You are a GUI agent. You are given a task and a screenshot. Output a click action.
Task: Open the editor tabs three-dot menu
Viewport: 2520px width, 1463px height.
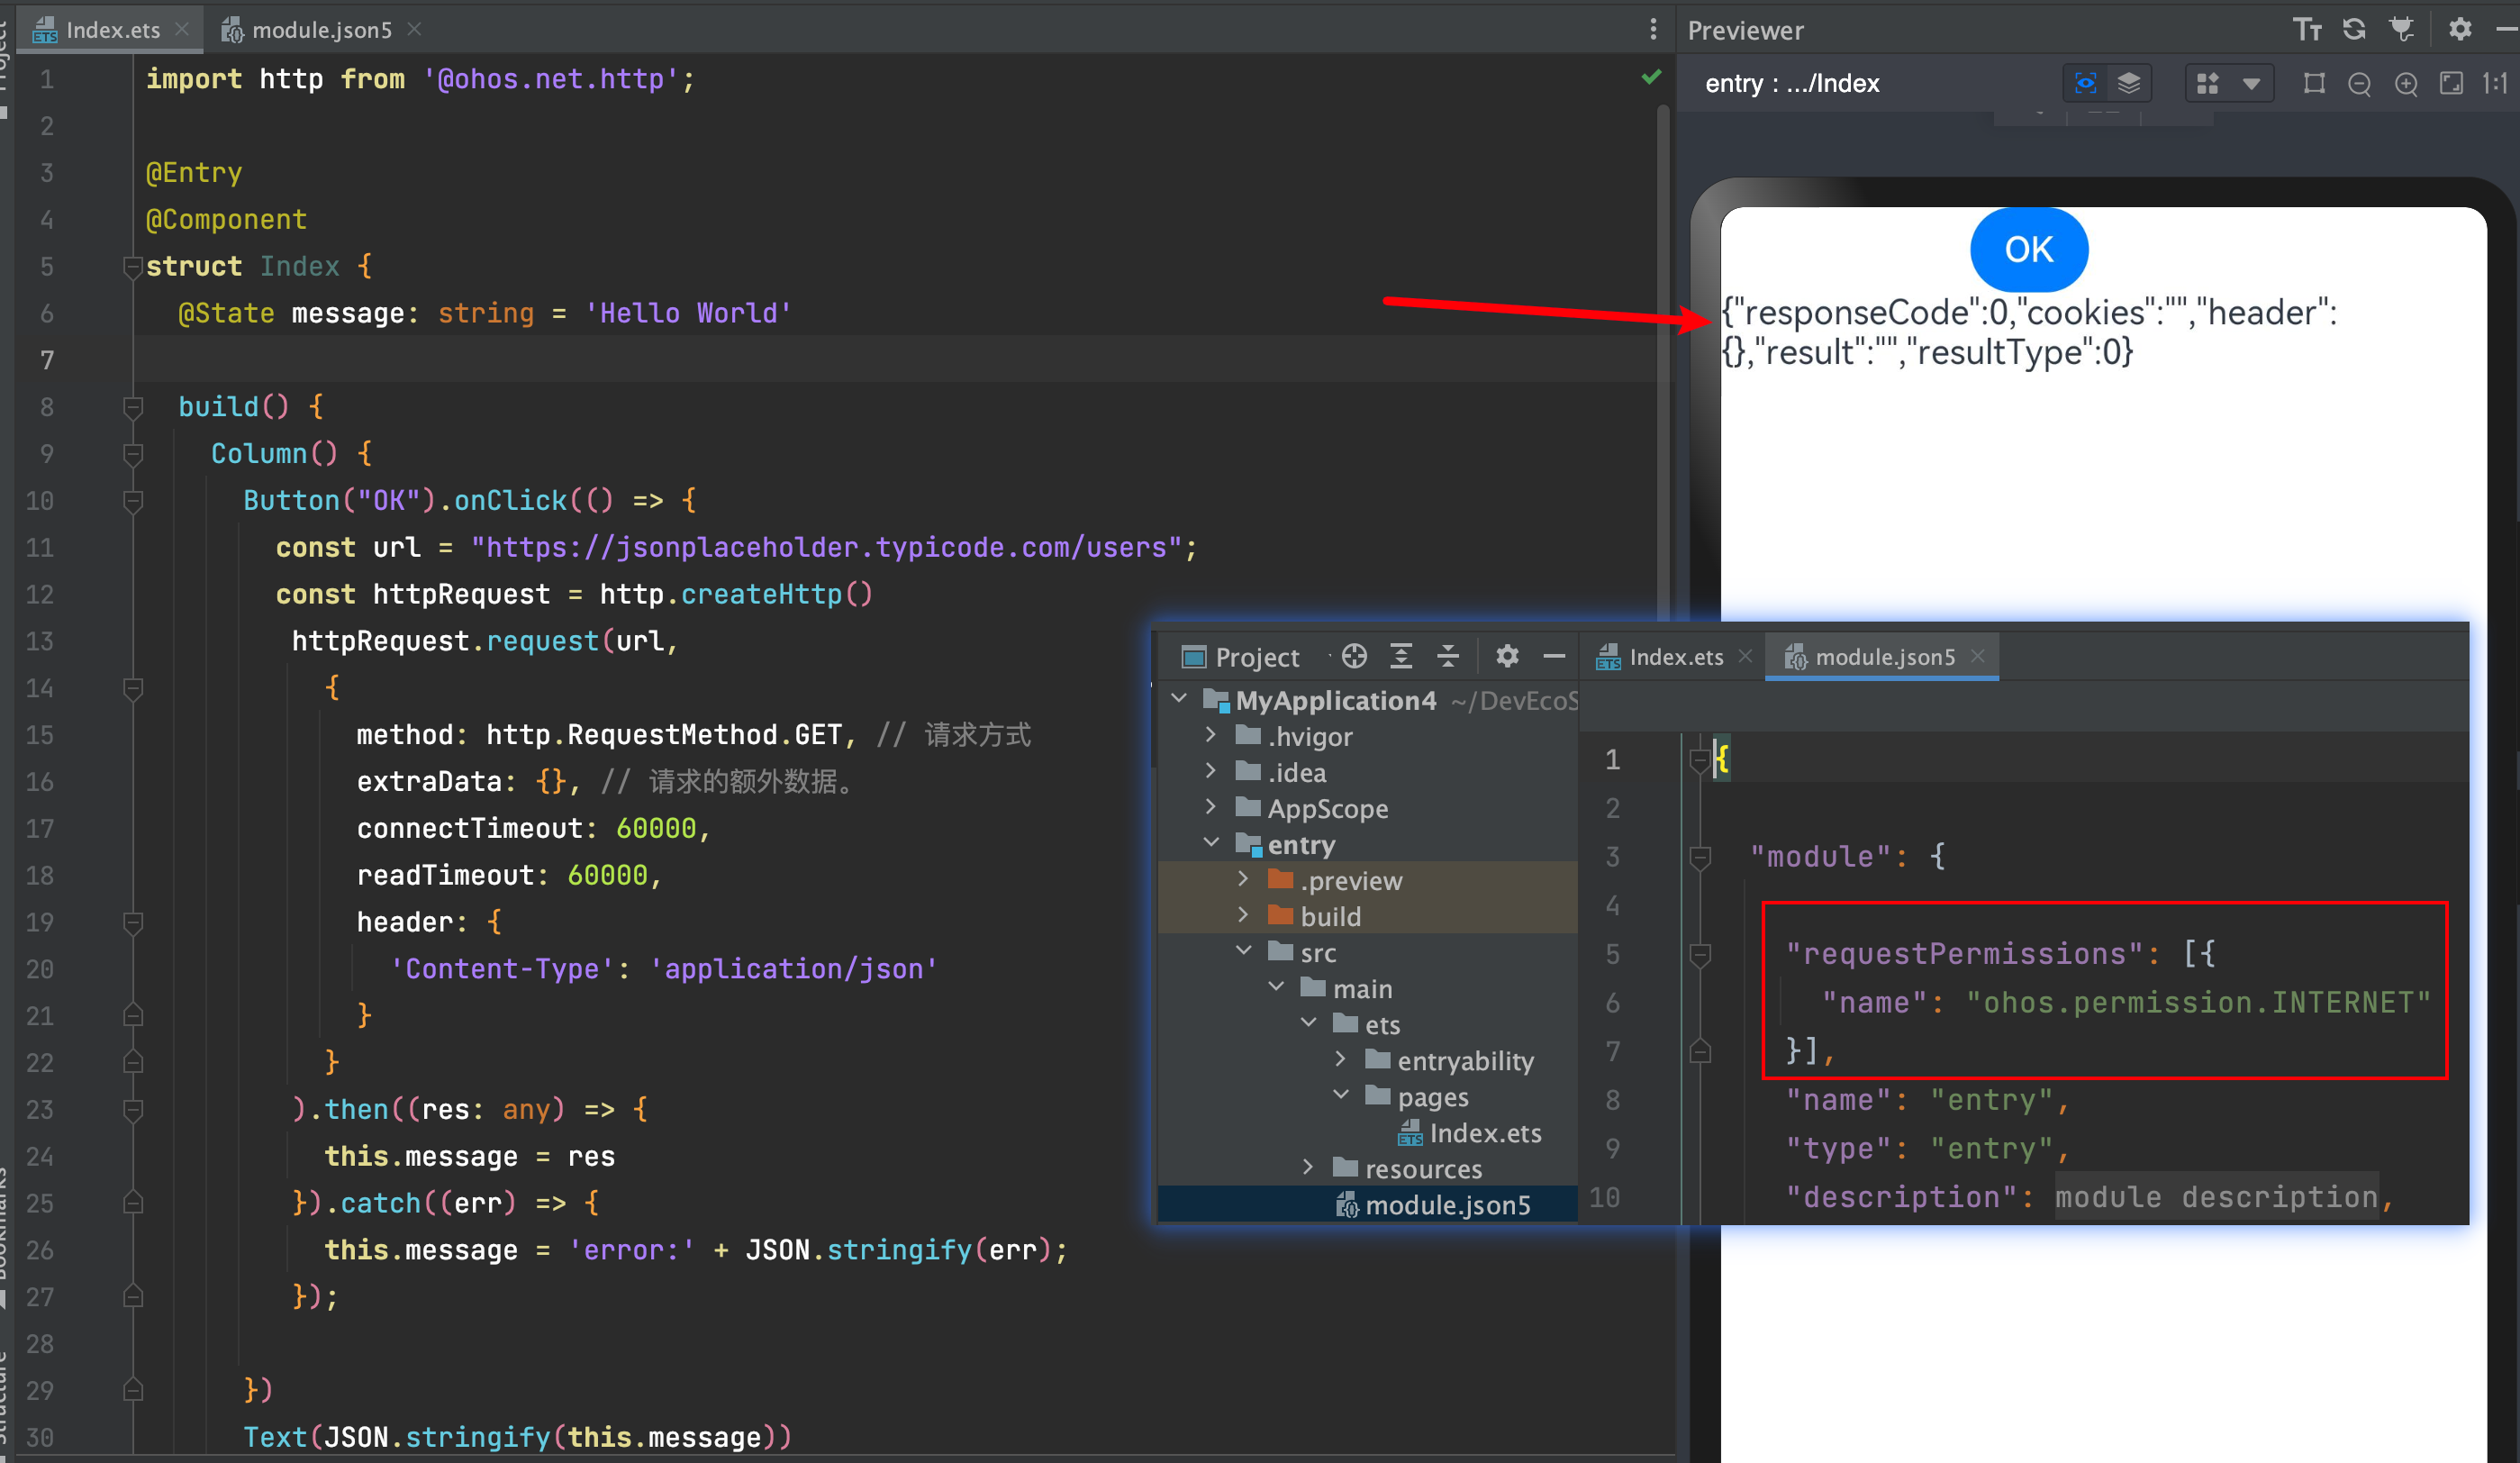tap(1653, 30)
